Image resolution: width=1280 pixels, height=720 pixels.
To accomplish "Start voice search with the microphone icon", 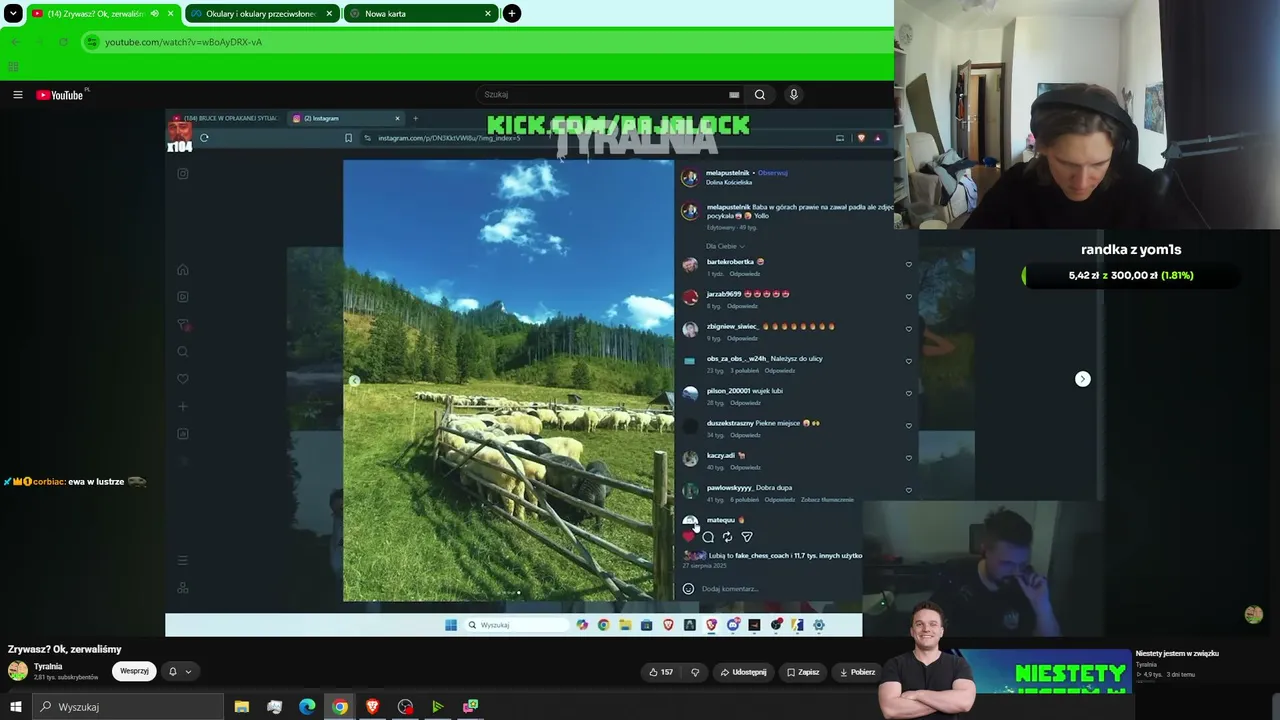I will coord(794,95).
